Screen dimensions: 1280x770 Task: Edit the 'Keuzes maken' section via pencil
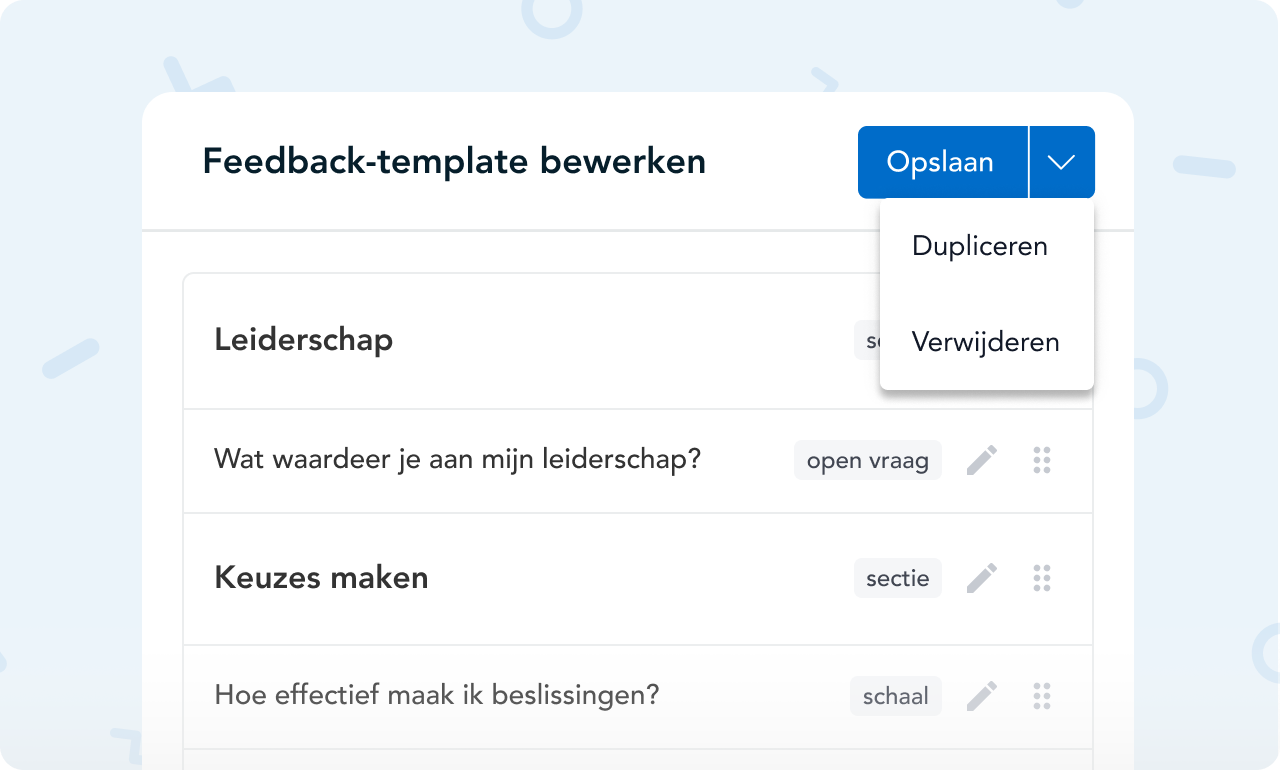click(981, 578)
